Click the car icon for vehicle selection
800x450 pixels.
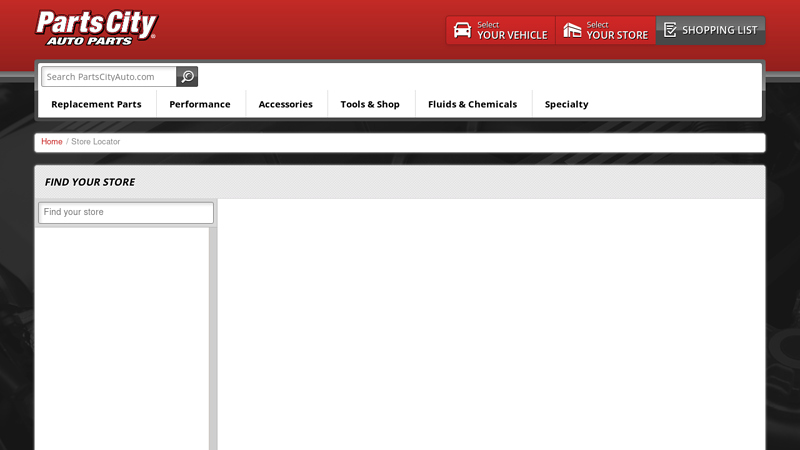[462, 30]
